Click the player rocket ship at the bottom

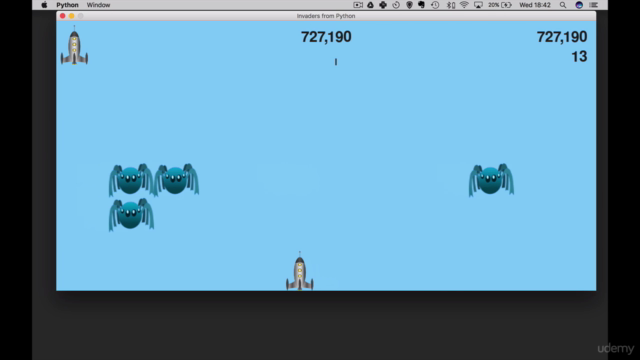pyautogui.click(x=300, y=271)
